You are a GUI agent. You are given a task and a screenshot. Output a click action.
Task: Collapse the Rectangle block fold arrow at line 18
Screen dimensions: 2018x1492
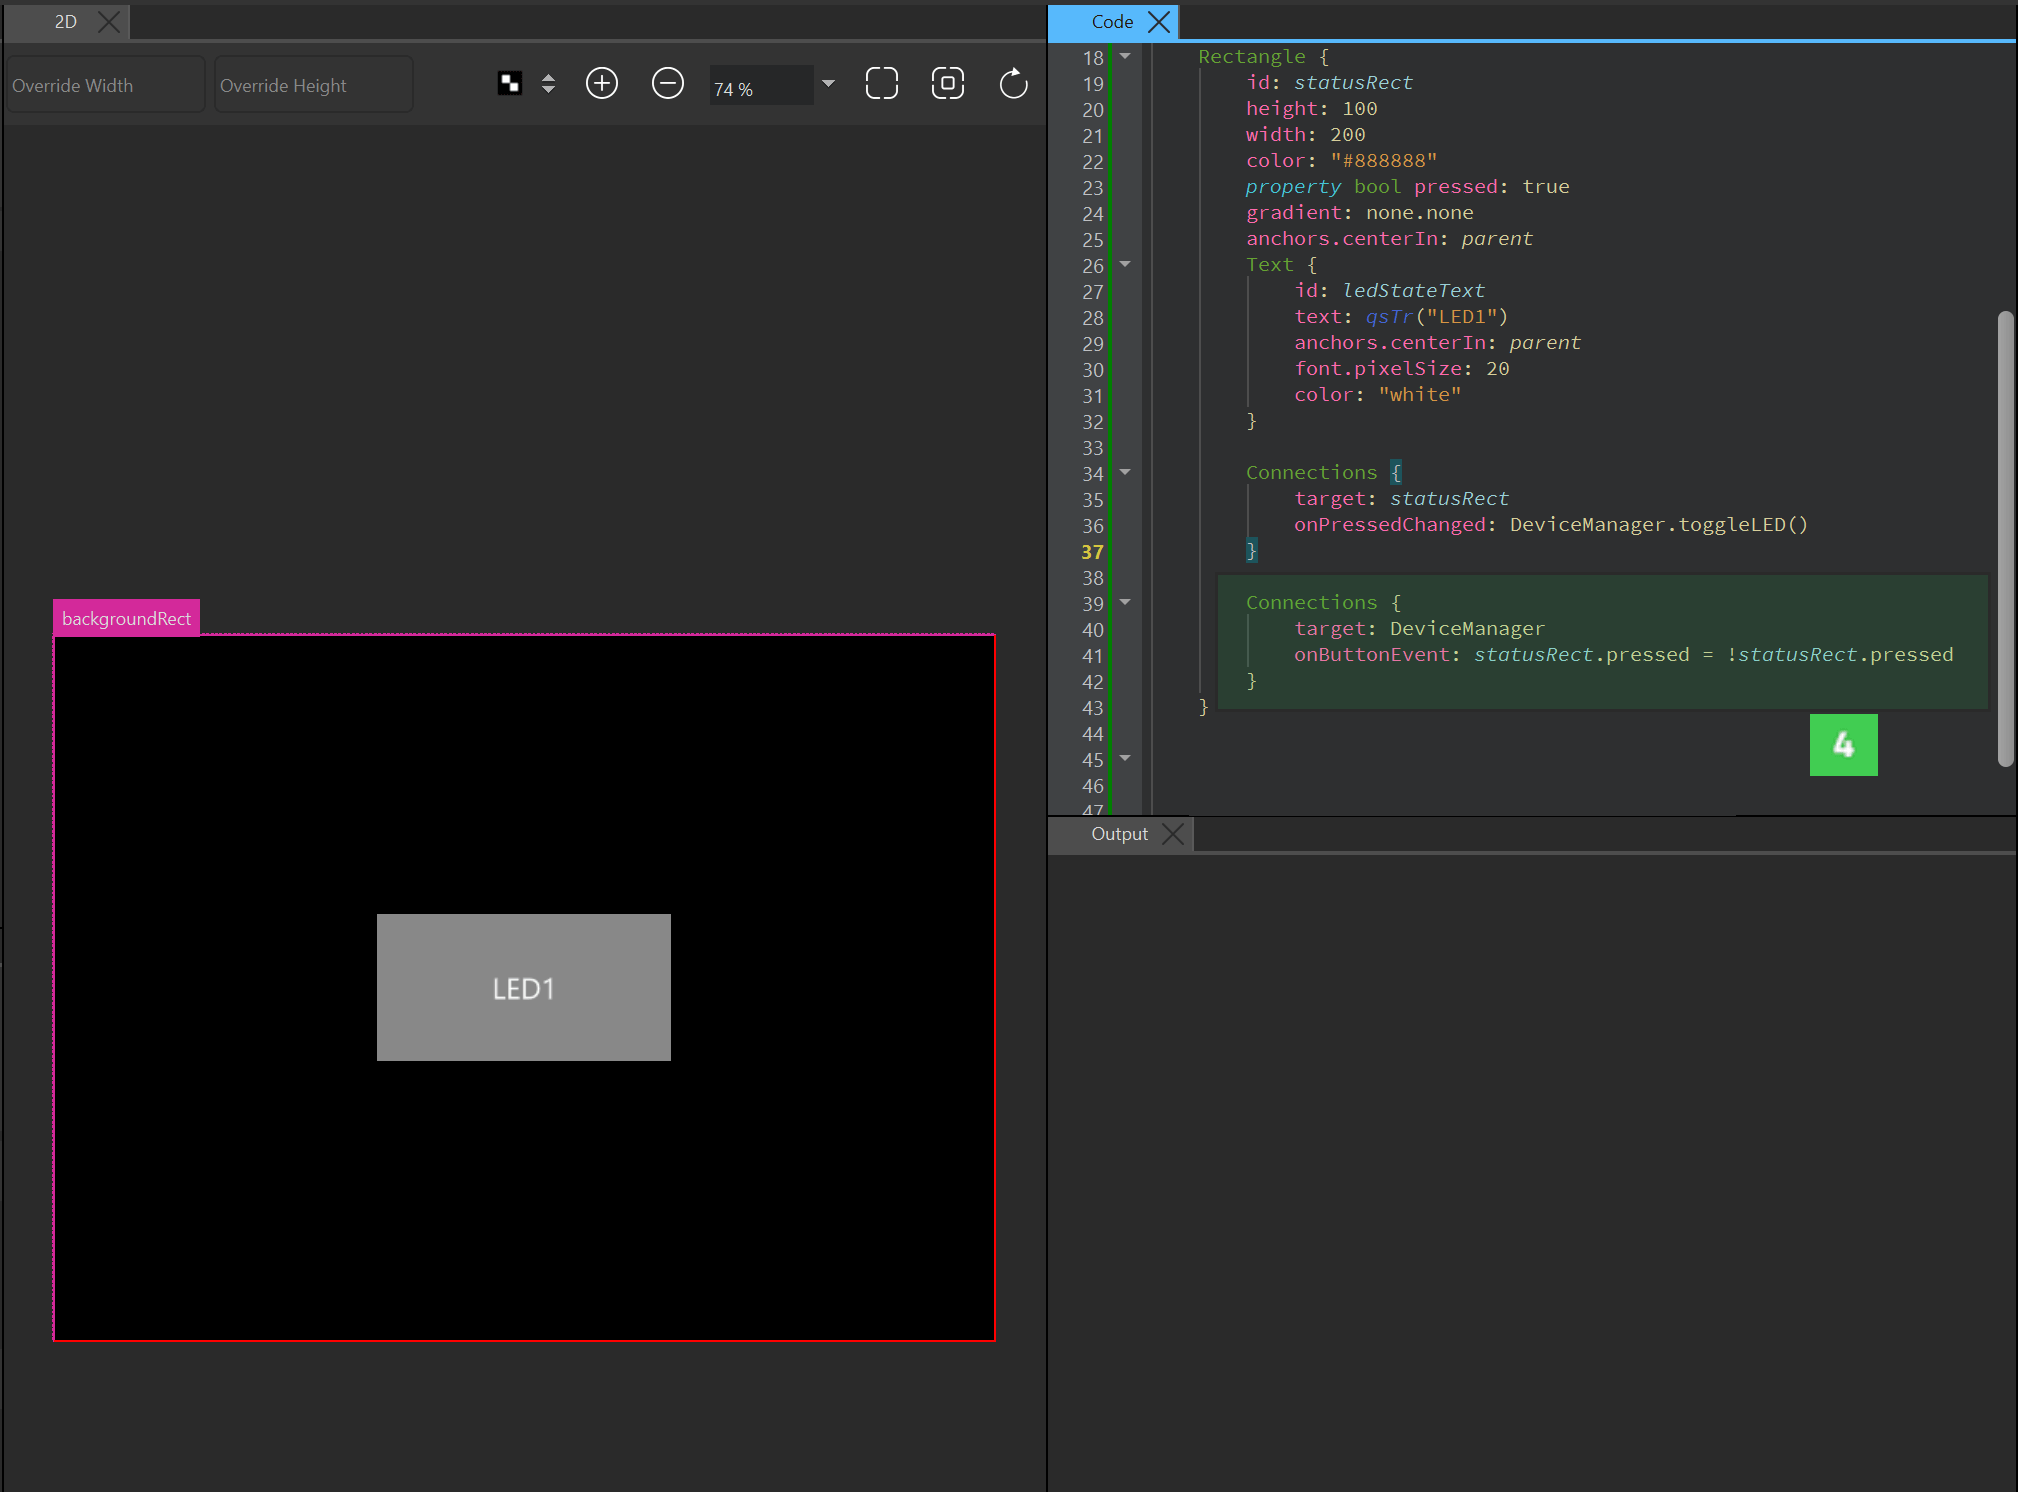click(1125, 57)
